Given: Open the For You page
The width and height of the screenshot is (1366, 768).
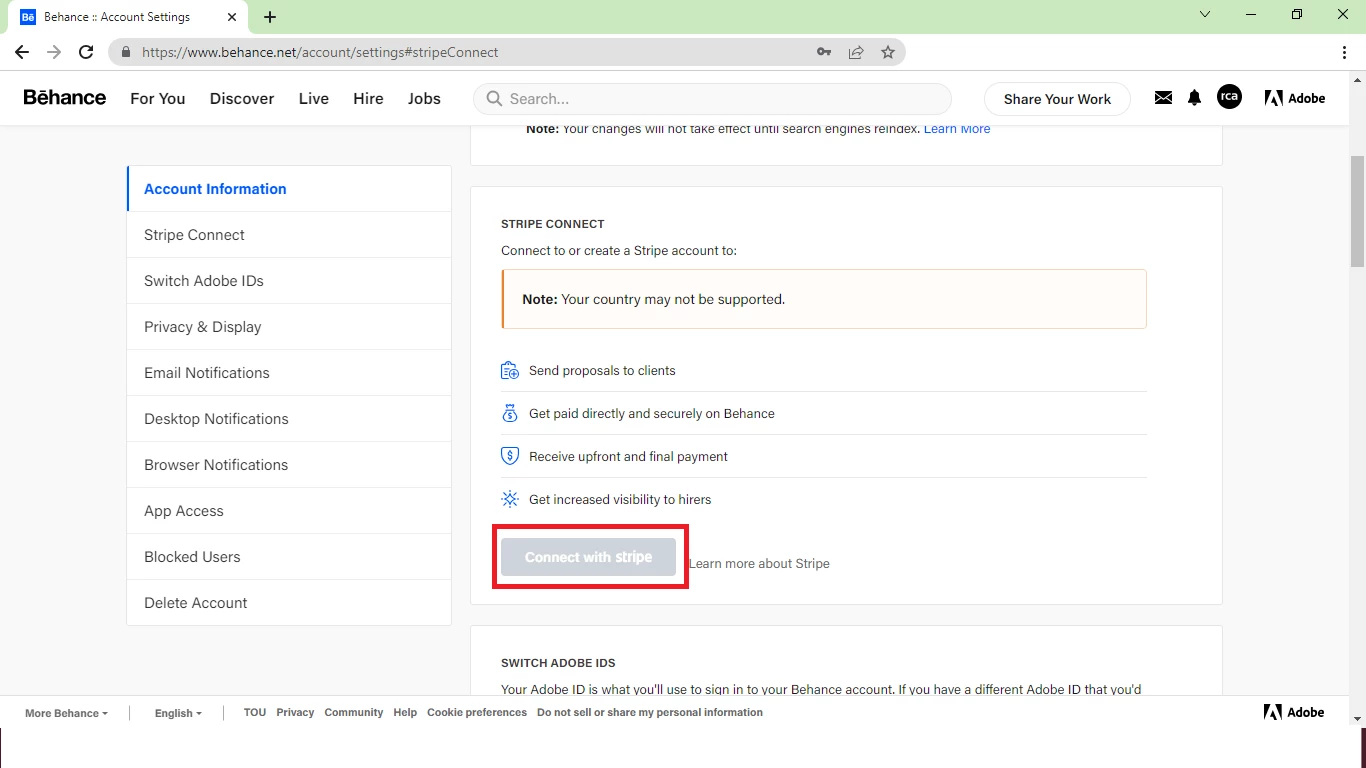Looking at the screenshot, I should pyautogui.click(x=158, y=98).
